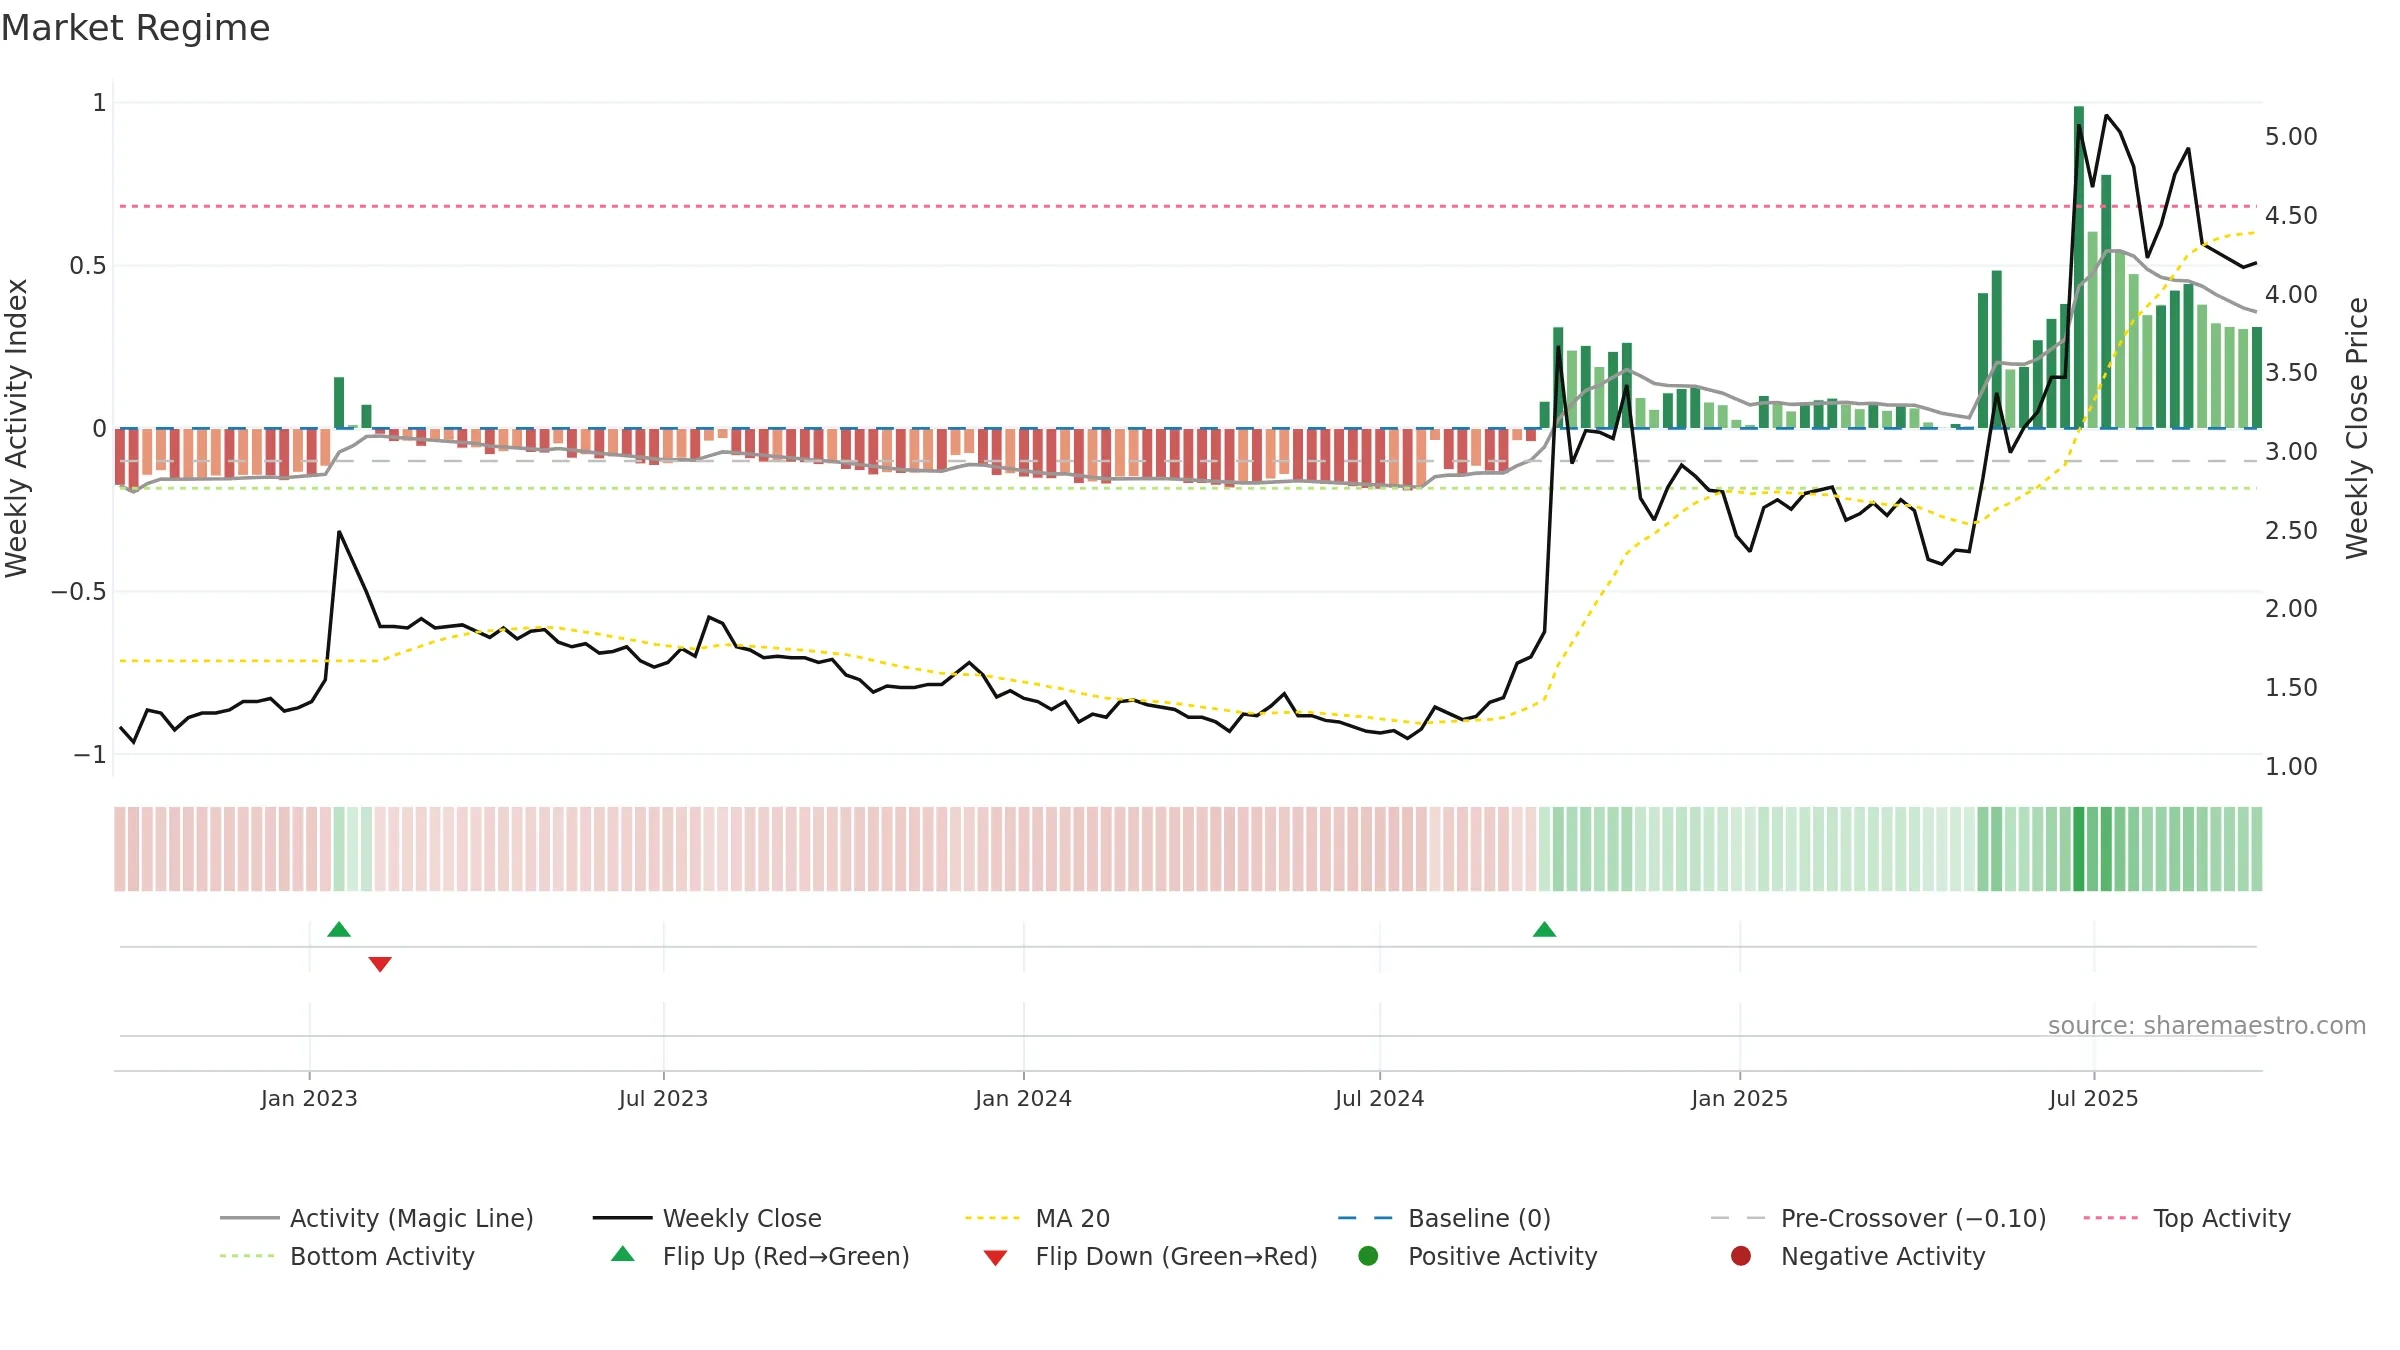The image size is (2400, 1350).
Task: Click the Jan 2023 axis label
Action: 309,1098
